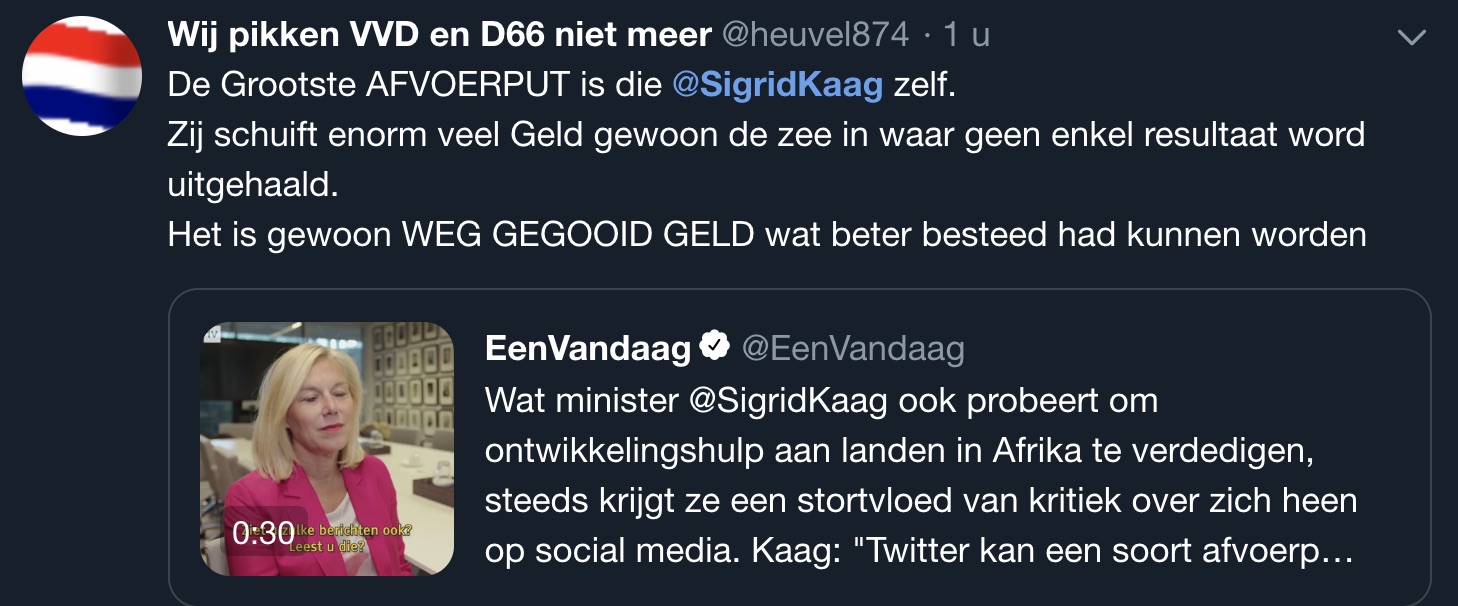Click the 'stortvloed van kritiek' line in quote

920,501
